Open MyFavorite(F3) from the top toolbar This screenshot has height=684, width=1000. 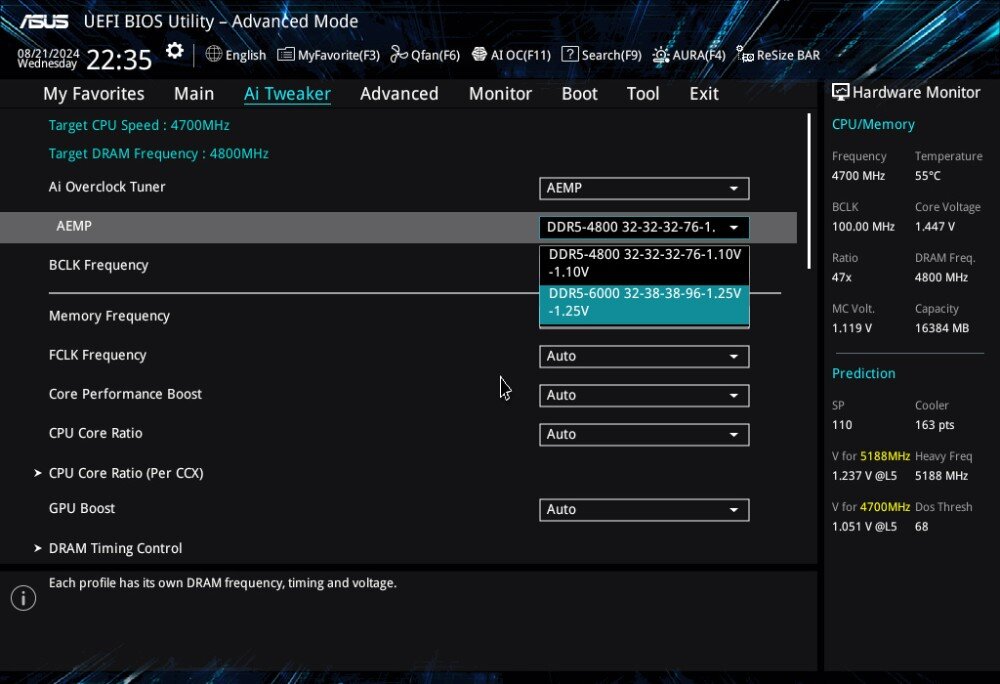[328, 55]
